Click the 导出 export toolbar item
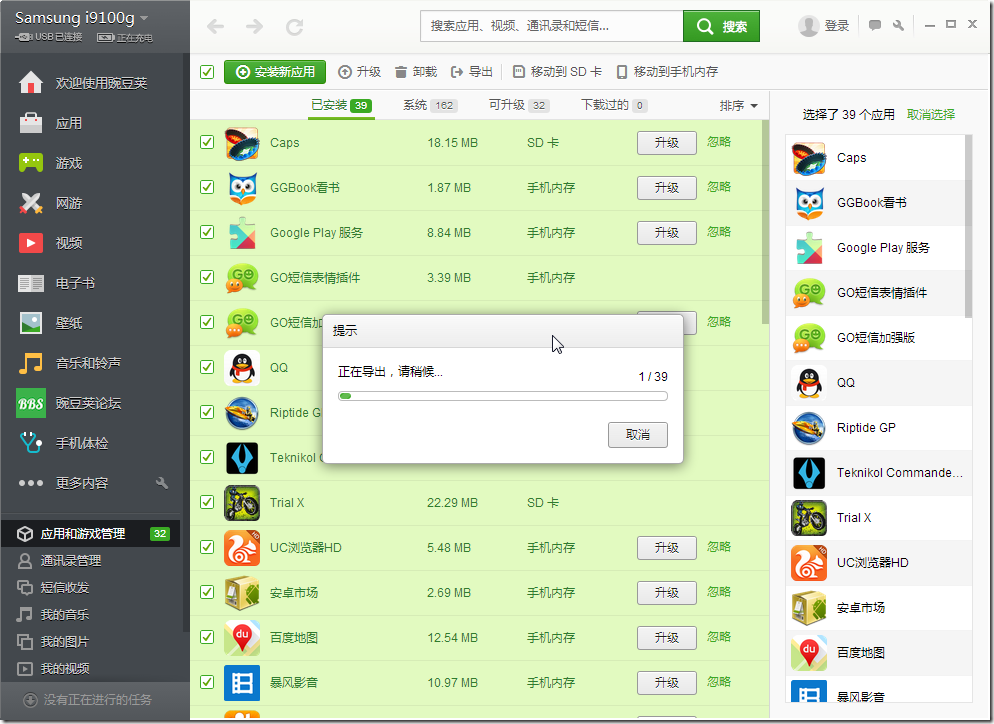 (x=472, y=72)
